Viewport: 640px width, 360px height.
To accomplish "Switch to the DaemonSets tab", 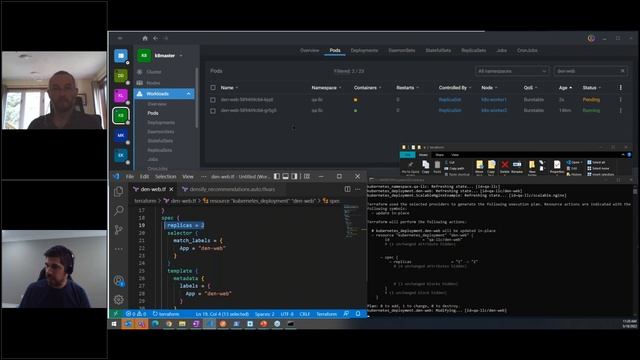I will [x=402, y=51].
